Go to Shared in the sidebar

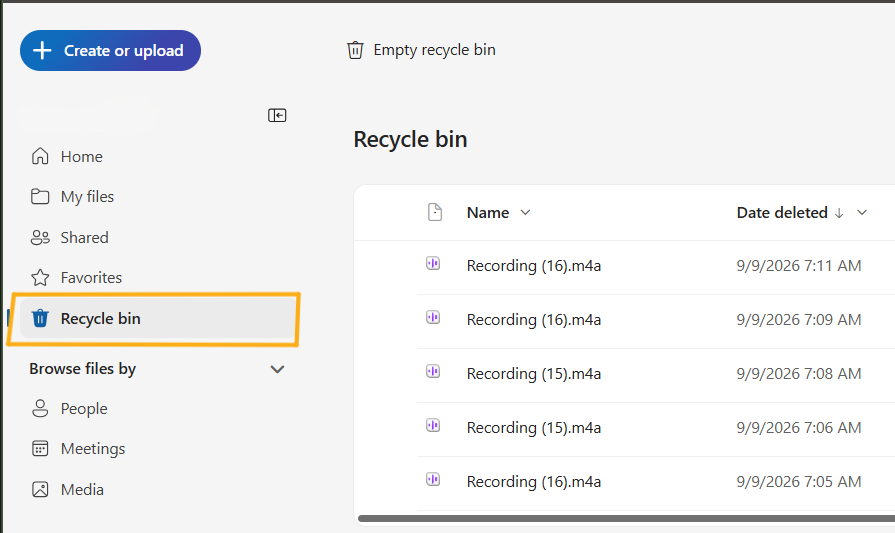point(70,237)
